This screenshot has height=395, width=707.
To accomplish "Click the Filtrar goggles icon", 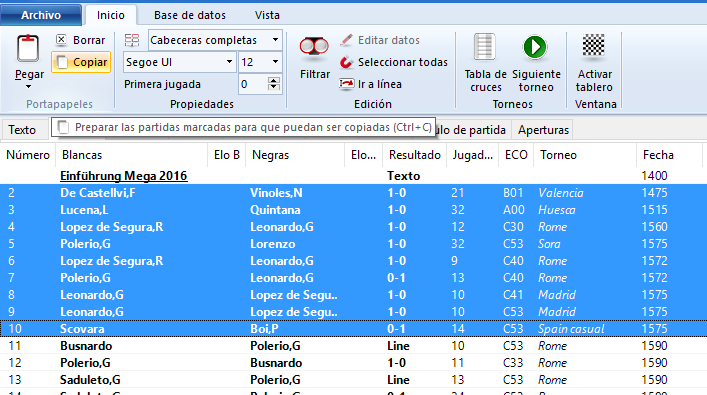I will coord(314,47).
